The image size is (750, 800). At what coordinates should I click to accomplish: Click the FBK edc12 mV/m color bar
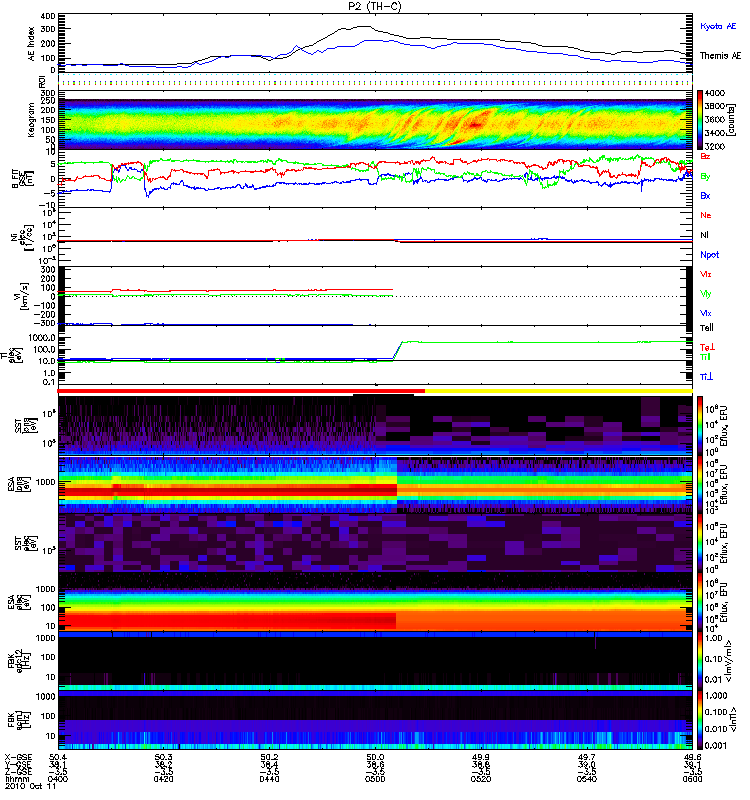click(700, 660)
